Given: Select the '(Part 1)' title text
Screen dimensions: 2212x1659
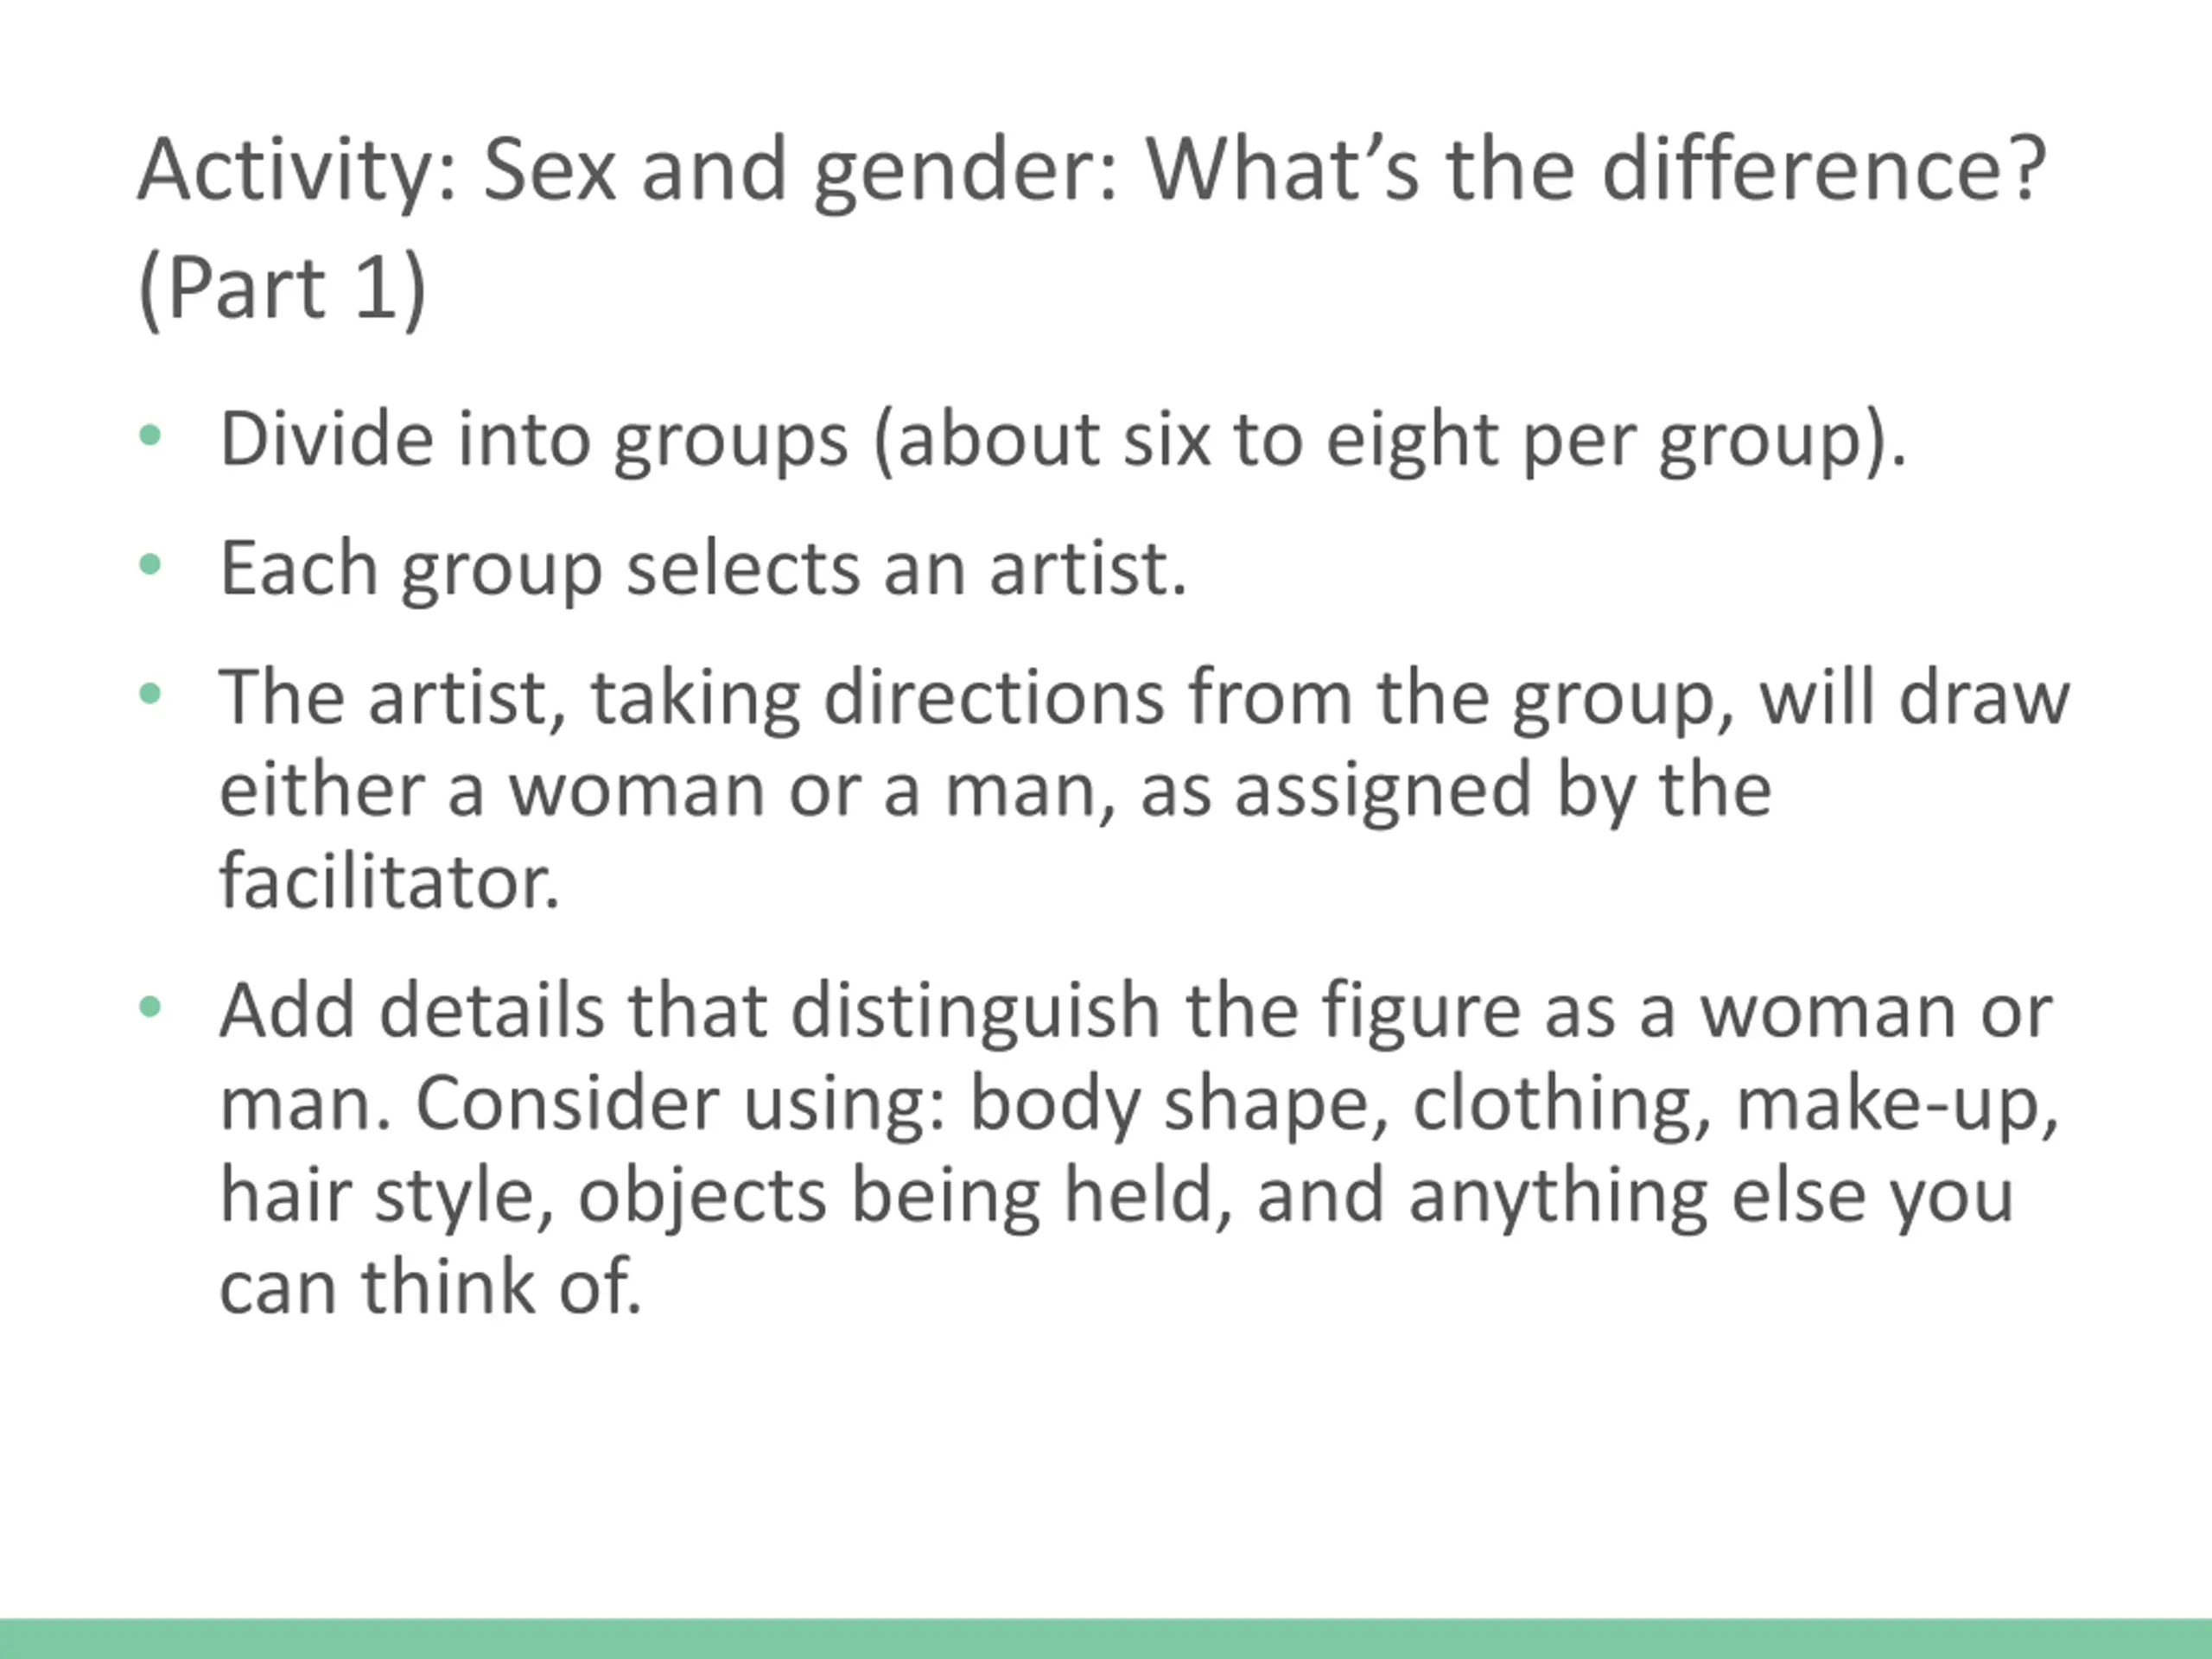Looking at the screenshot, I should (283, 289).
